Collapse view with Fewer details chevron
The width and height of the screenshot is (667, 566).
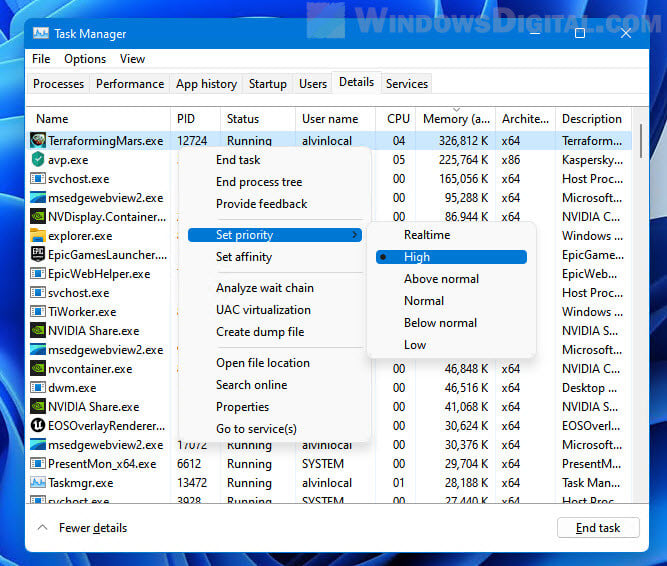pos(42,528)
